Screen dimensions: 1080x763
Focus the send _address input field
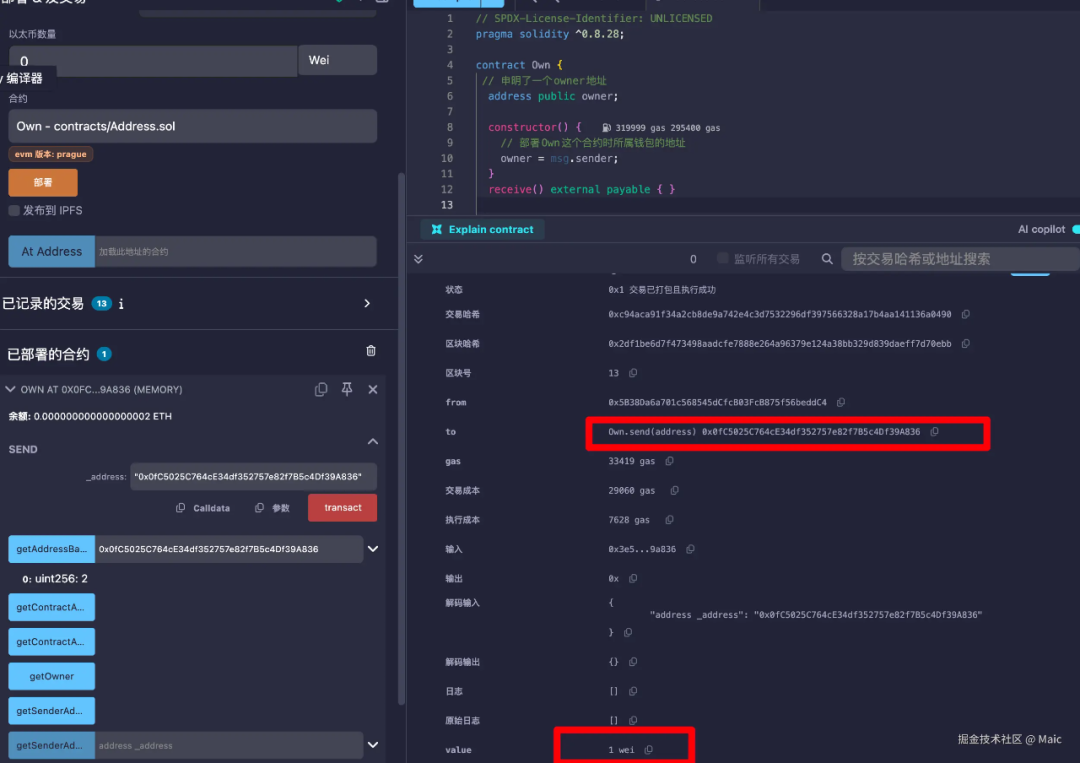tap(253, 477)
